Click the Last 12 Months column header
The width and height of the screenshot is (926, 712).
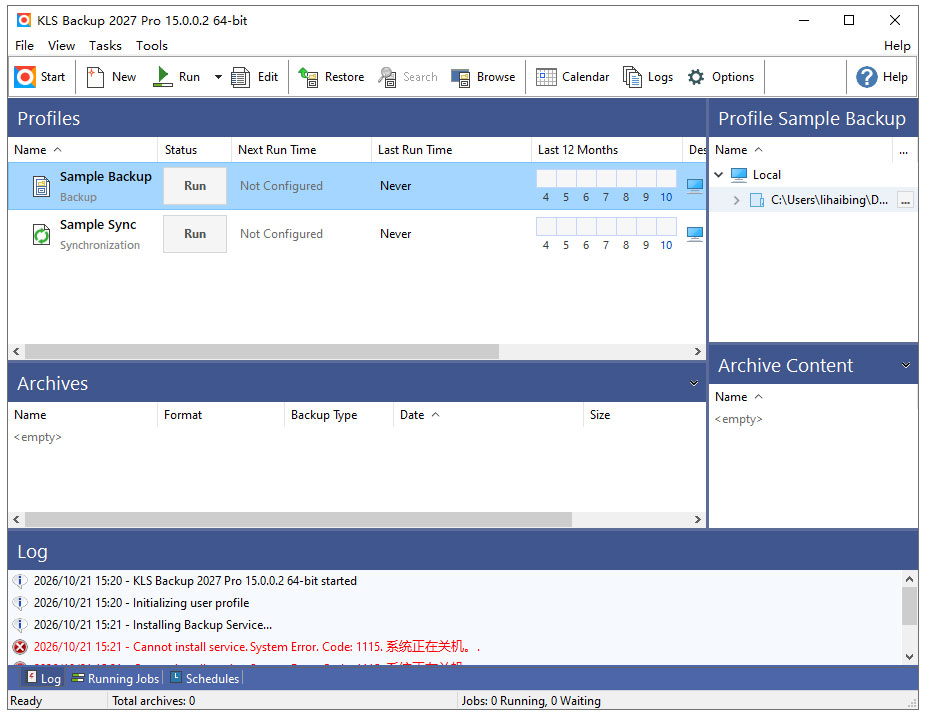[607, 150]
